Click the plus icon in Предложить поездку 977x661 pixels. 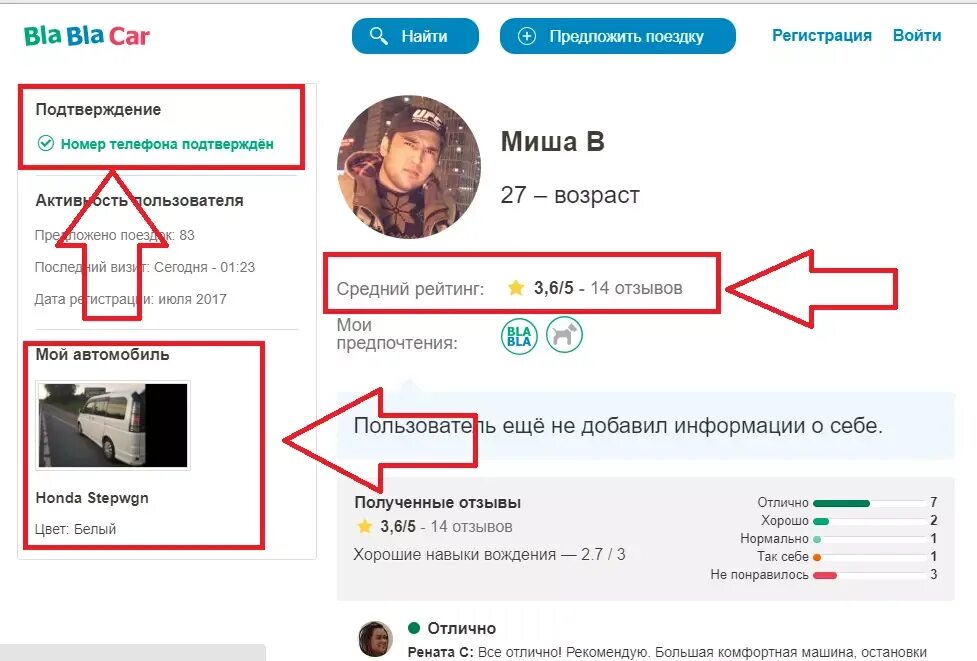[x=527, y=36]
